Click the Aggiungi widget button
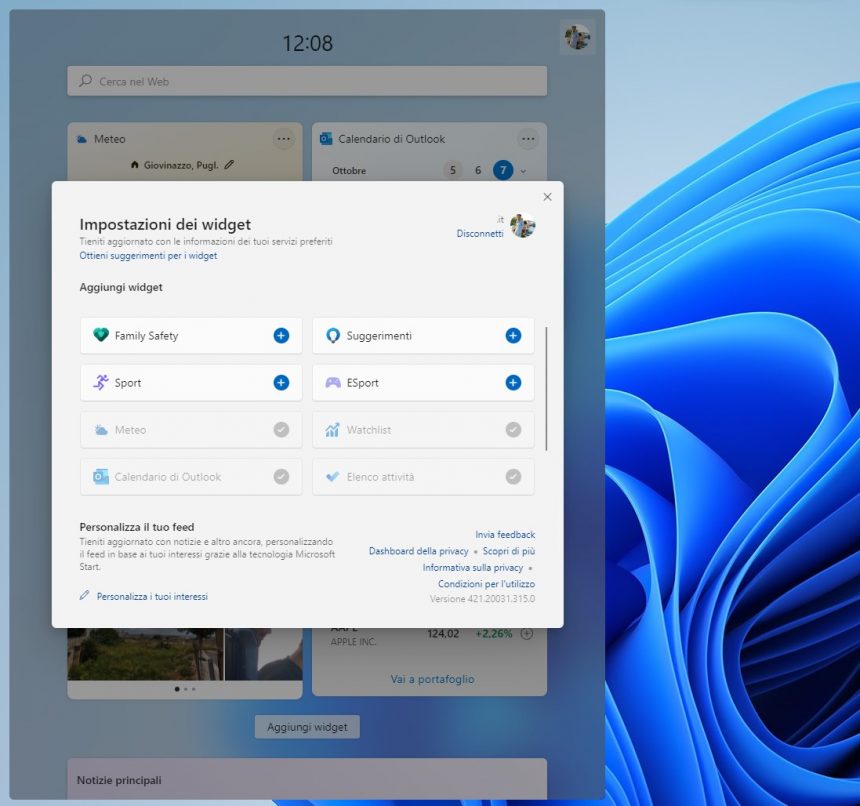The width and height of the screenshot is (860, 806). 306,727
